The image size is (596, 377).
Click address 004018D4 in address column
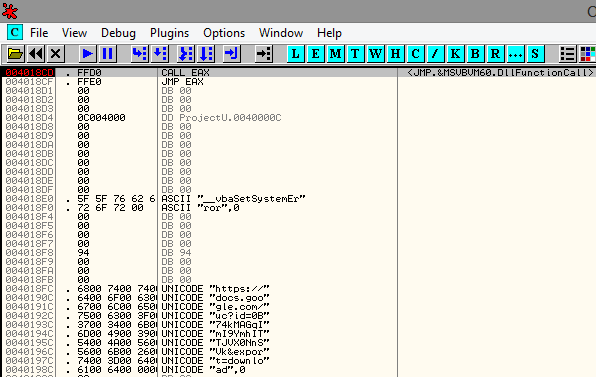point(30,117)
